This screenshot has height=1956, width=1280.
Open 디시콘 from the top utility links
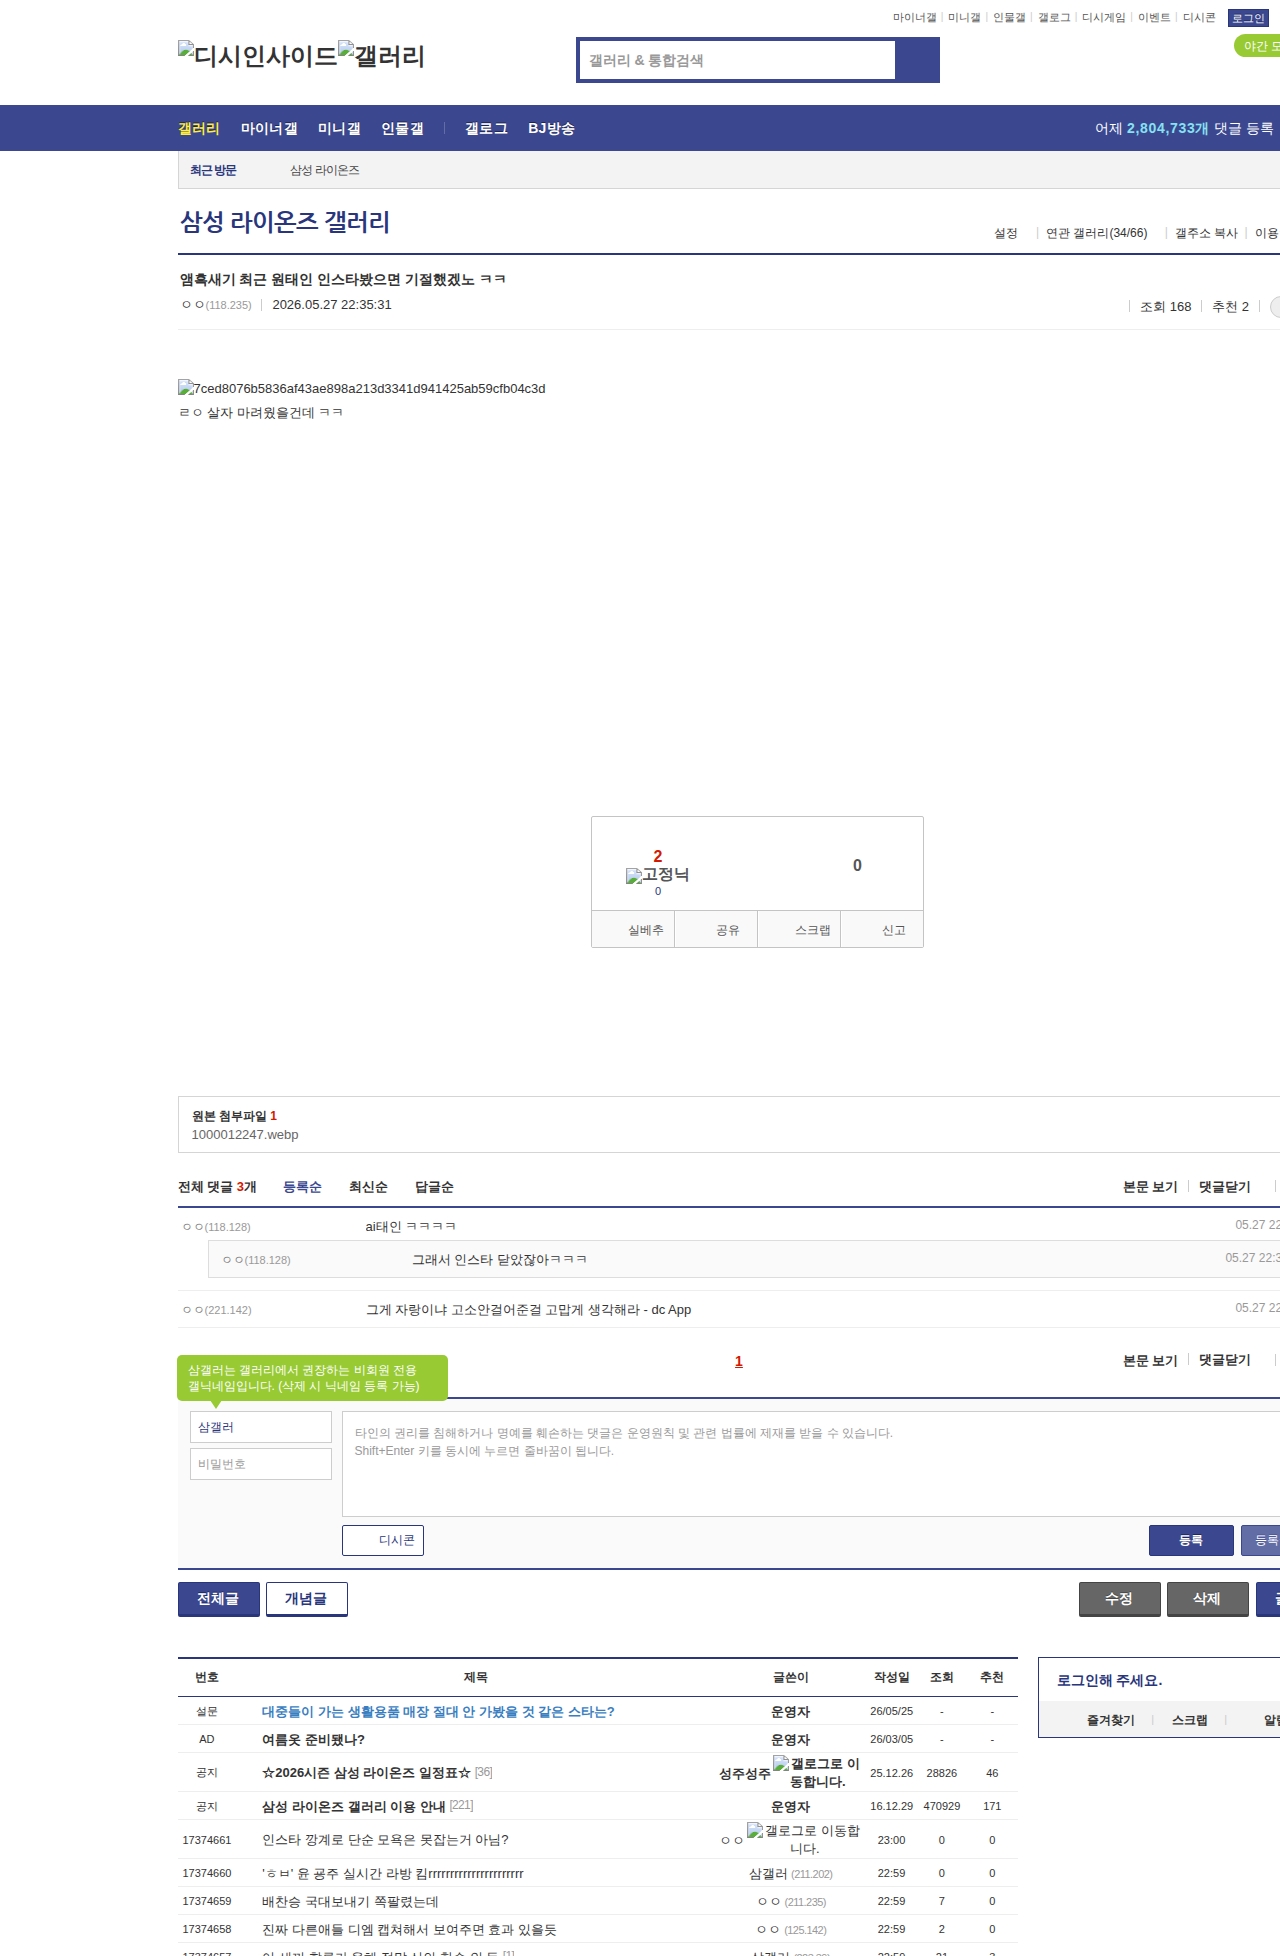[x=1199, y=18]
